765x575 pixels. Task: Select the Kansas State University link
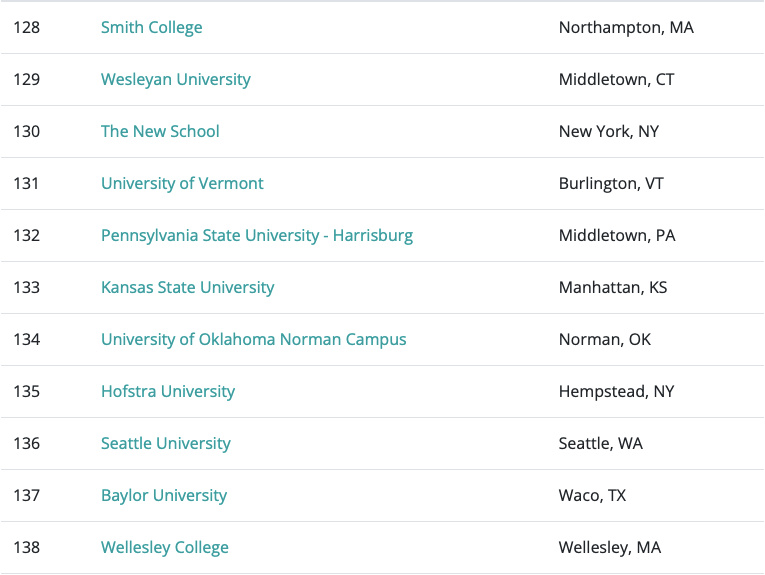187,288
